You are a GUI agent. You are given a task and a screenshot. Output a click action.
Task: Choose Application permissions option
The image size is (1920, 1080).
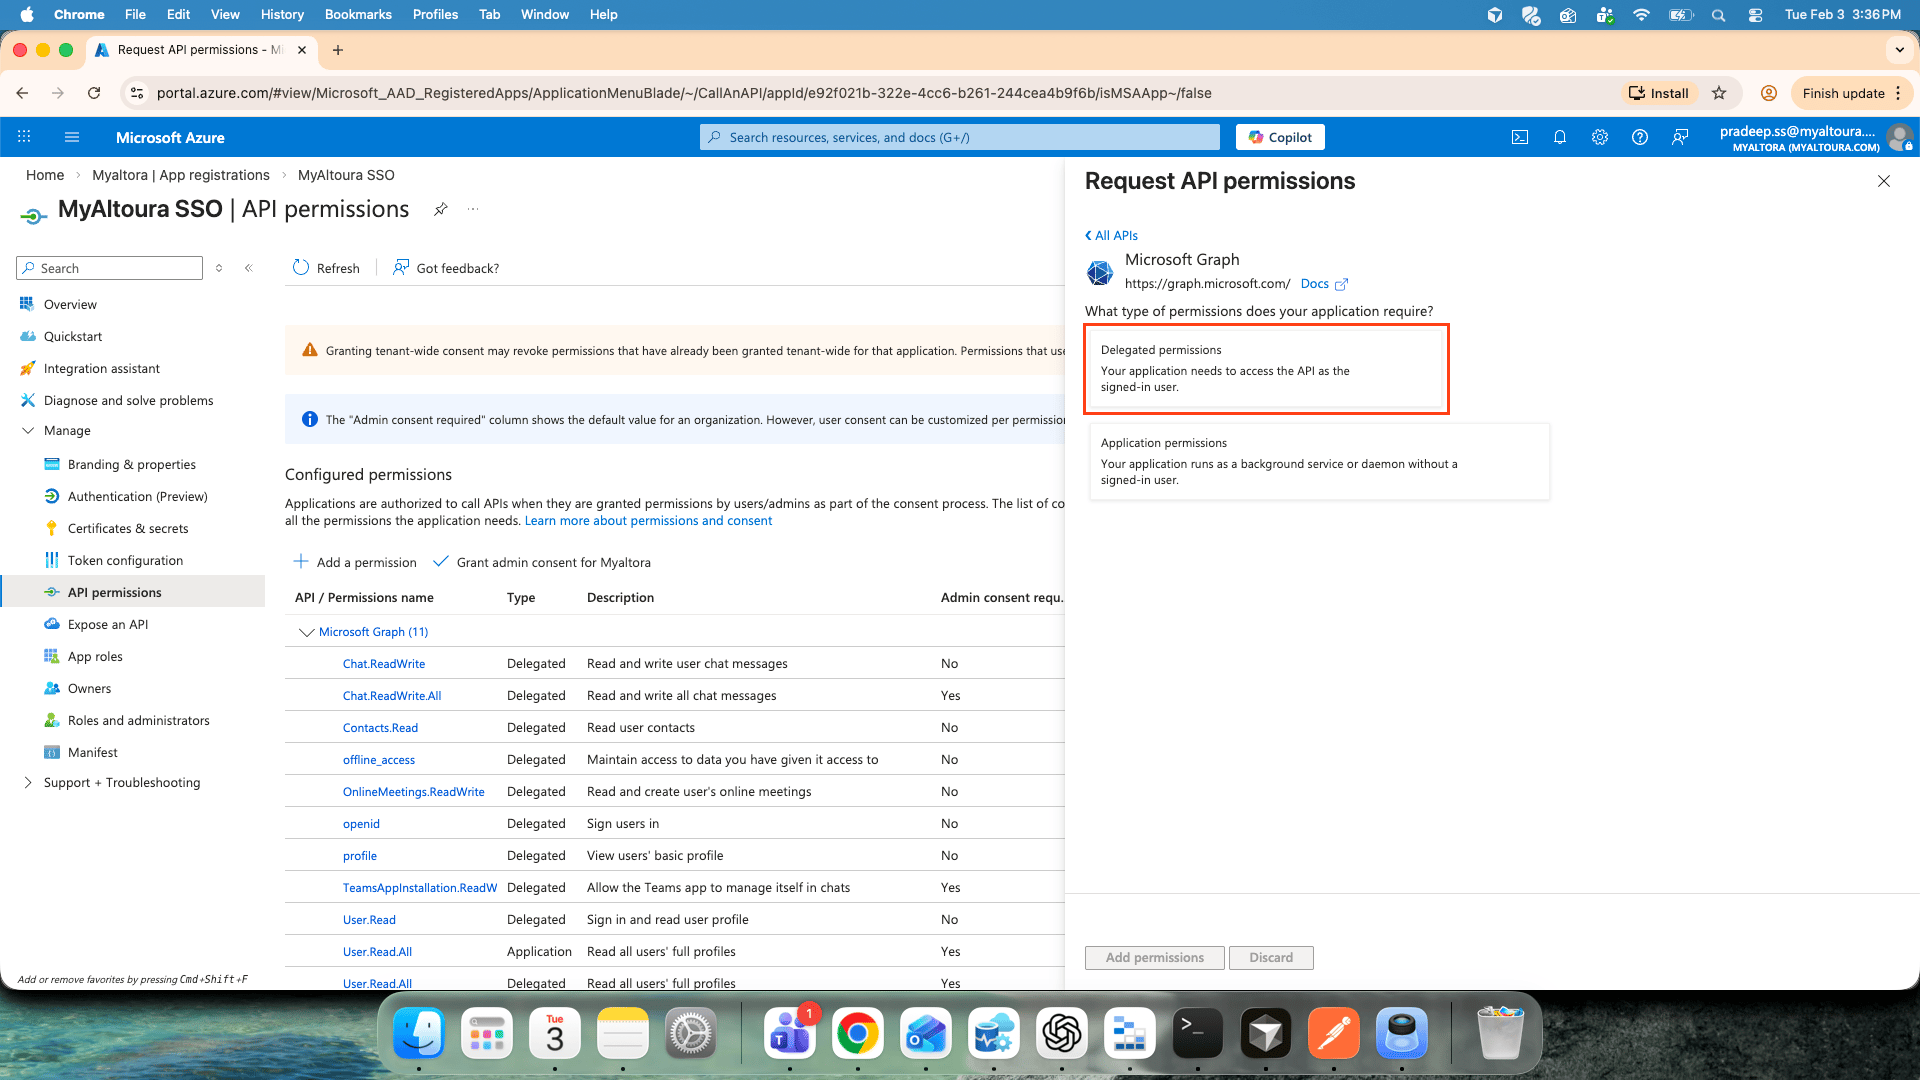pos(1320,462)
